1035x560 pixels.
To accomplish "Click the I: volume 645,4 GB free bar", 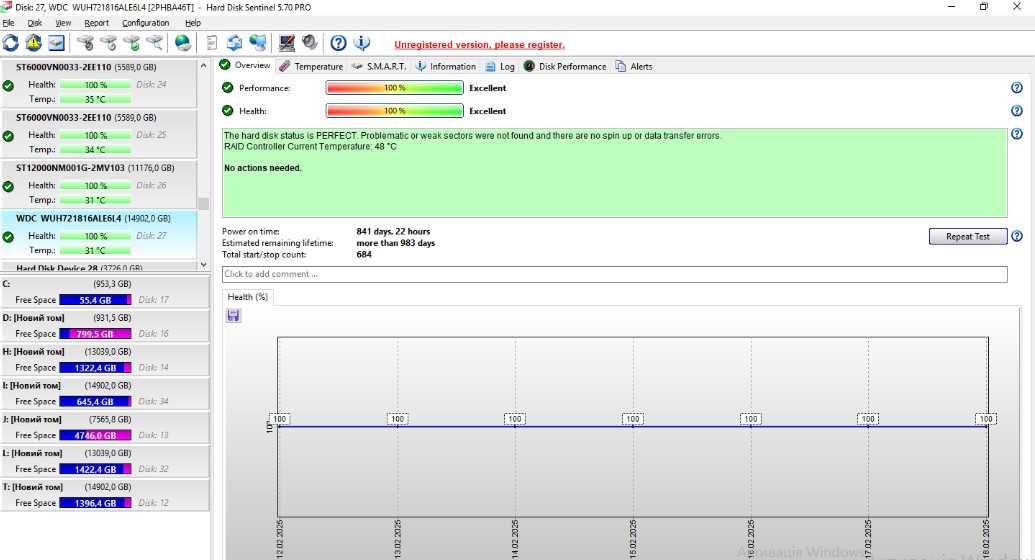I will pyautogui.click(x=95, y=402).
